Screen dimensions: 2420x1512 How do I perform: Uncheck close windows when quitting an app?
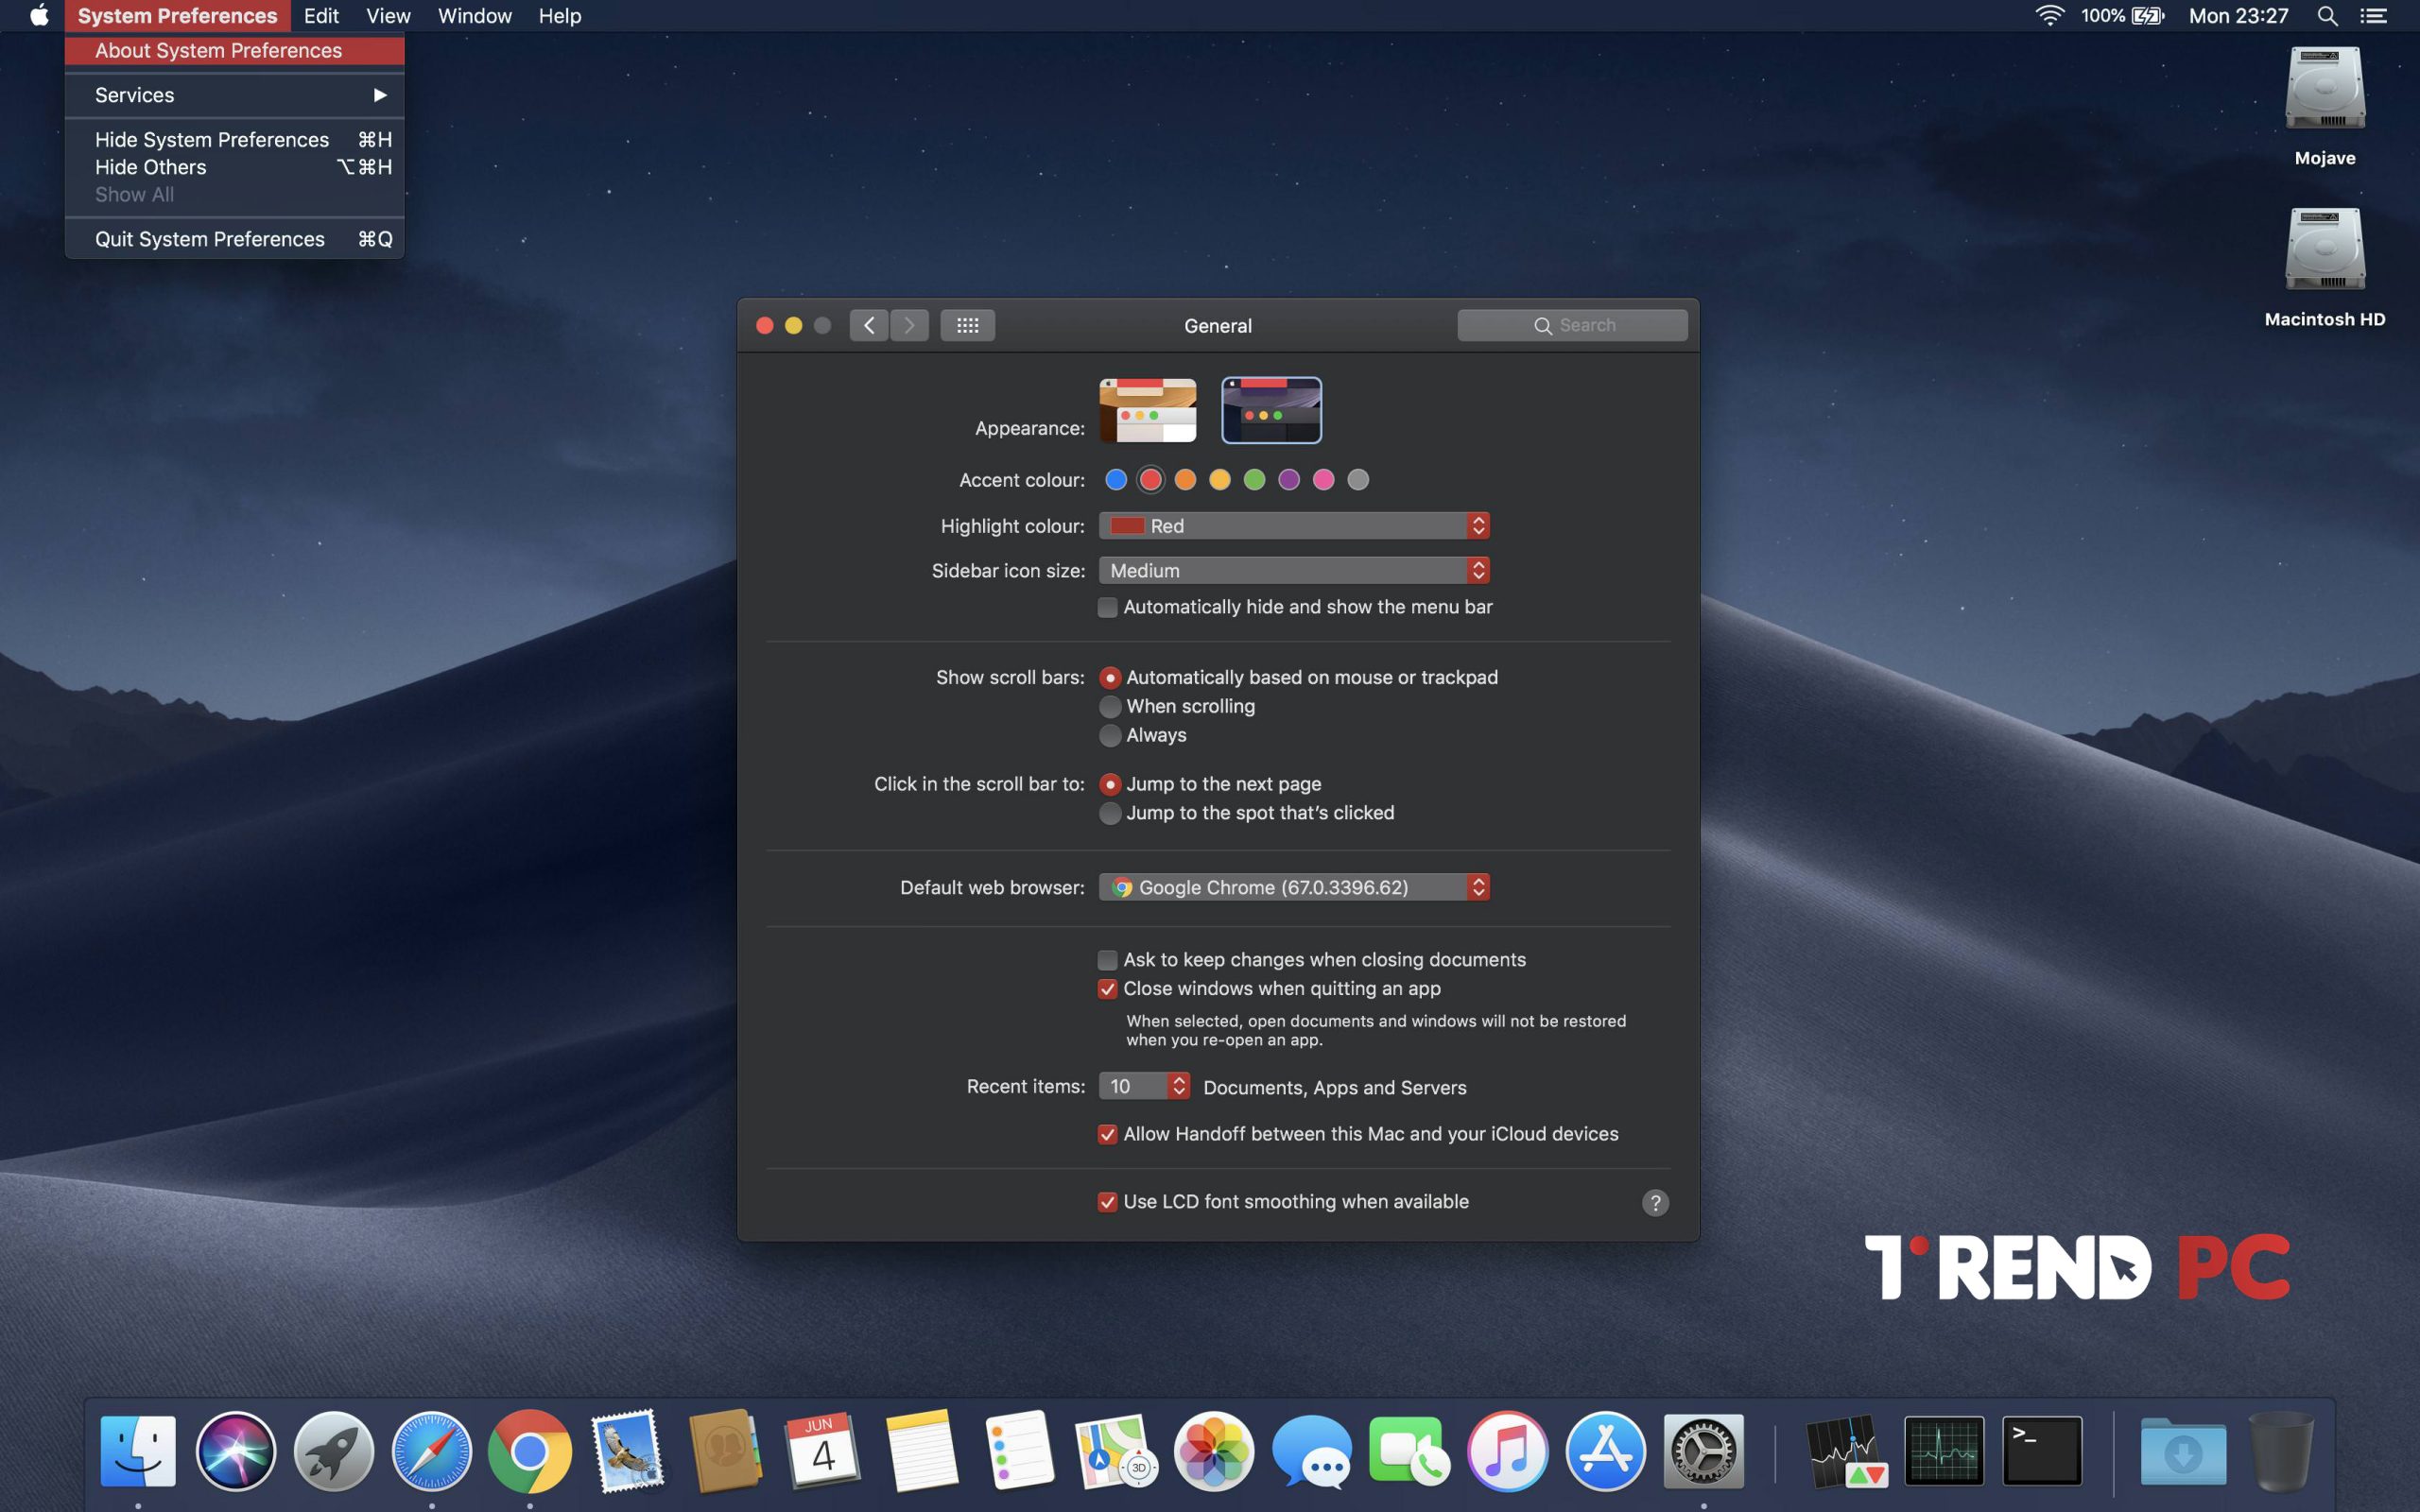click(x=1107, y=989)
